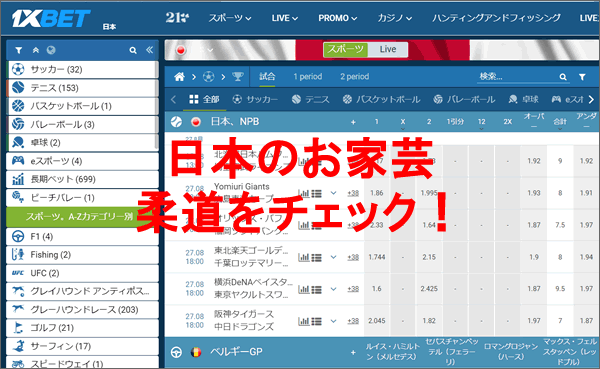Open the +38 markets link for 東北楽天 match
Viewport: 600px width, 369px height.
pyautogui.click(x=353, y=257)
